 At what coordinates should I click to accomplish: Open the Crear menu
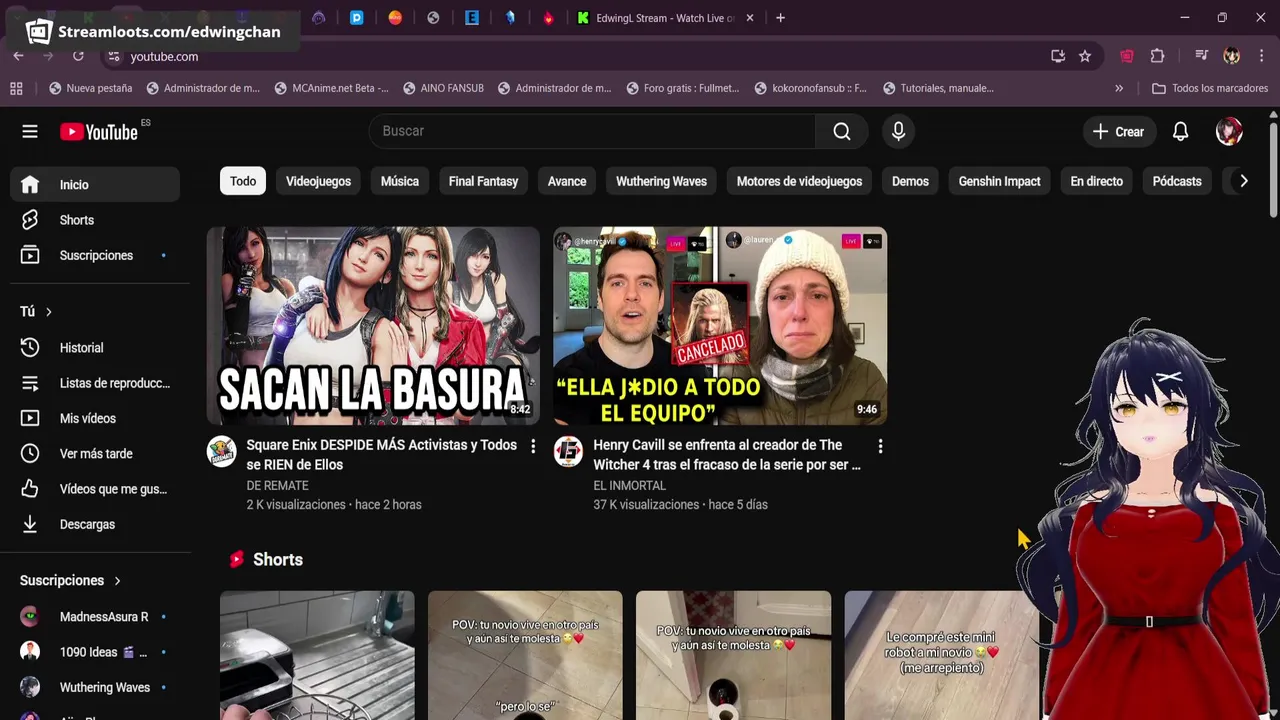(1119, 131)
